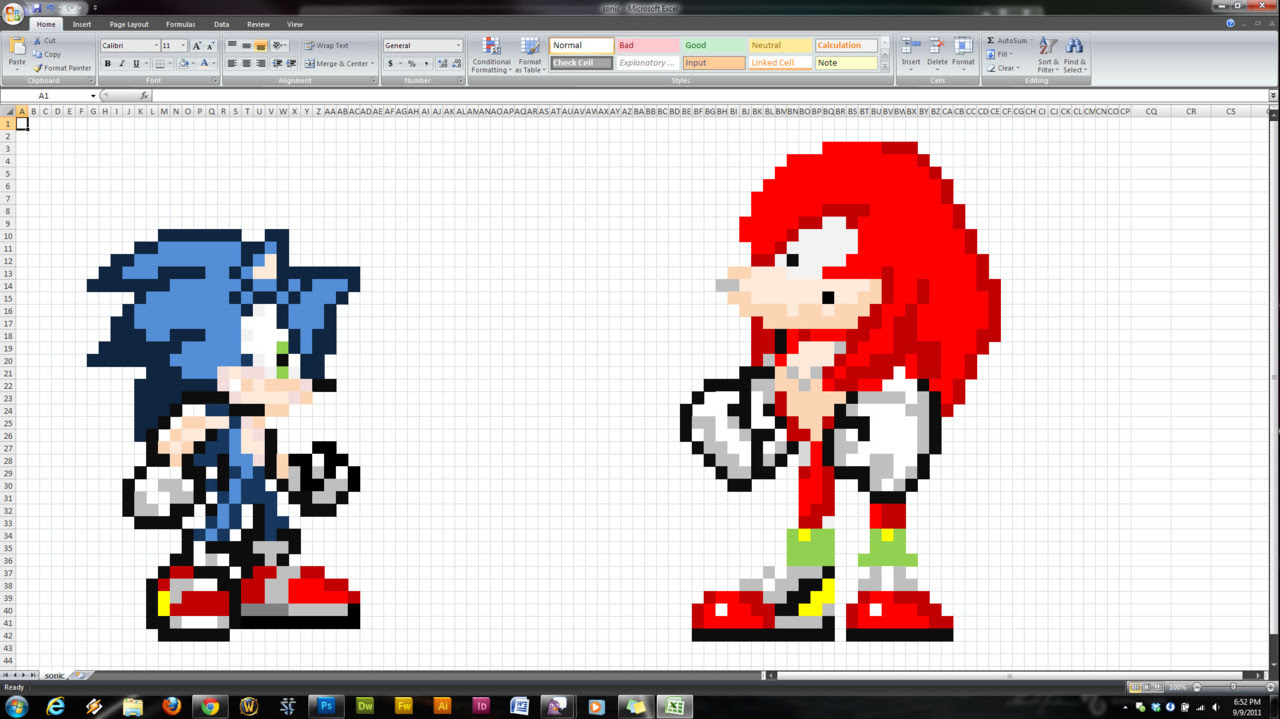
Task: Activate Wrap Text
Action: pos(330,45)
